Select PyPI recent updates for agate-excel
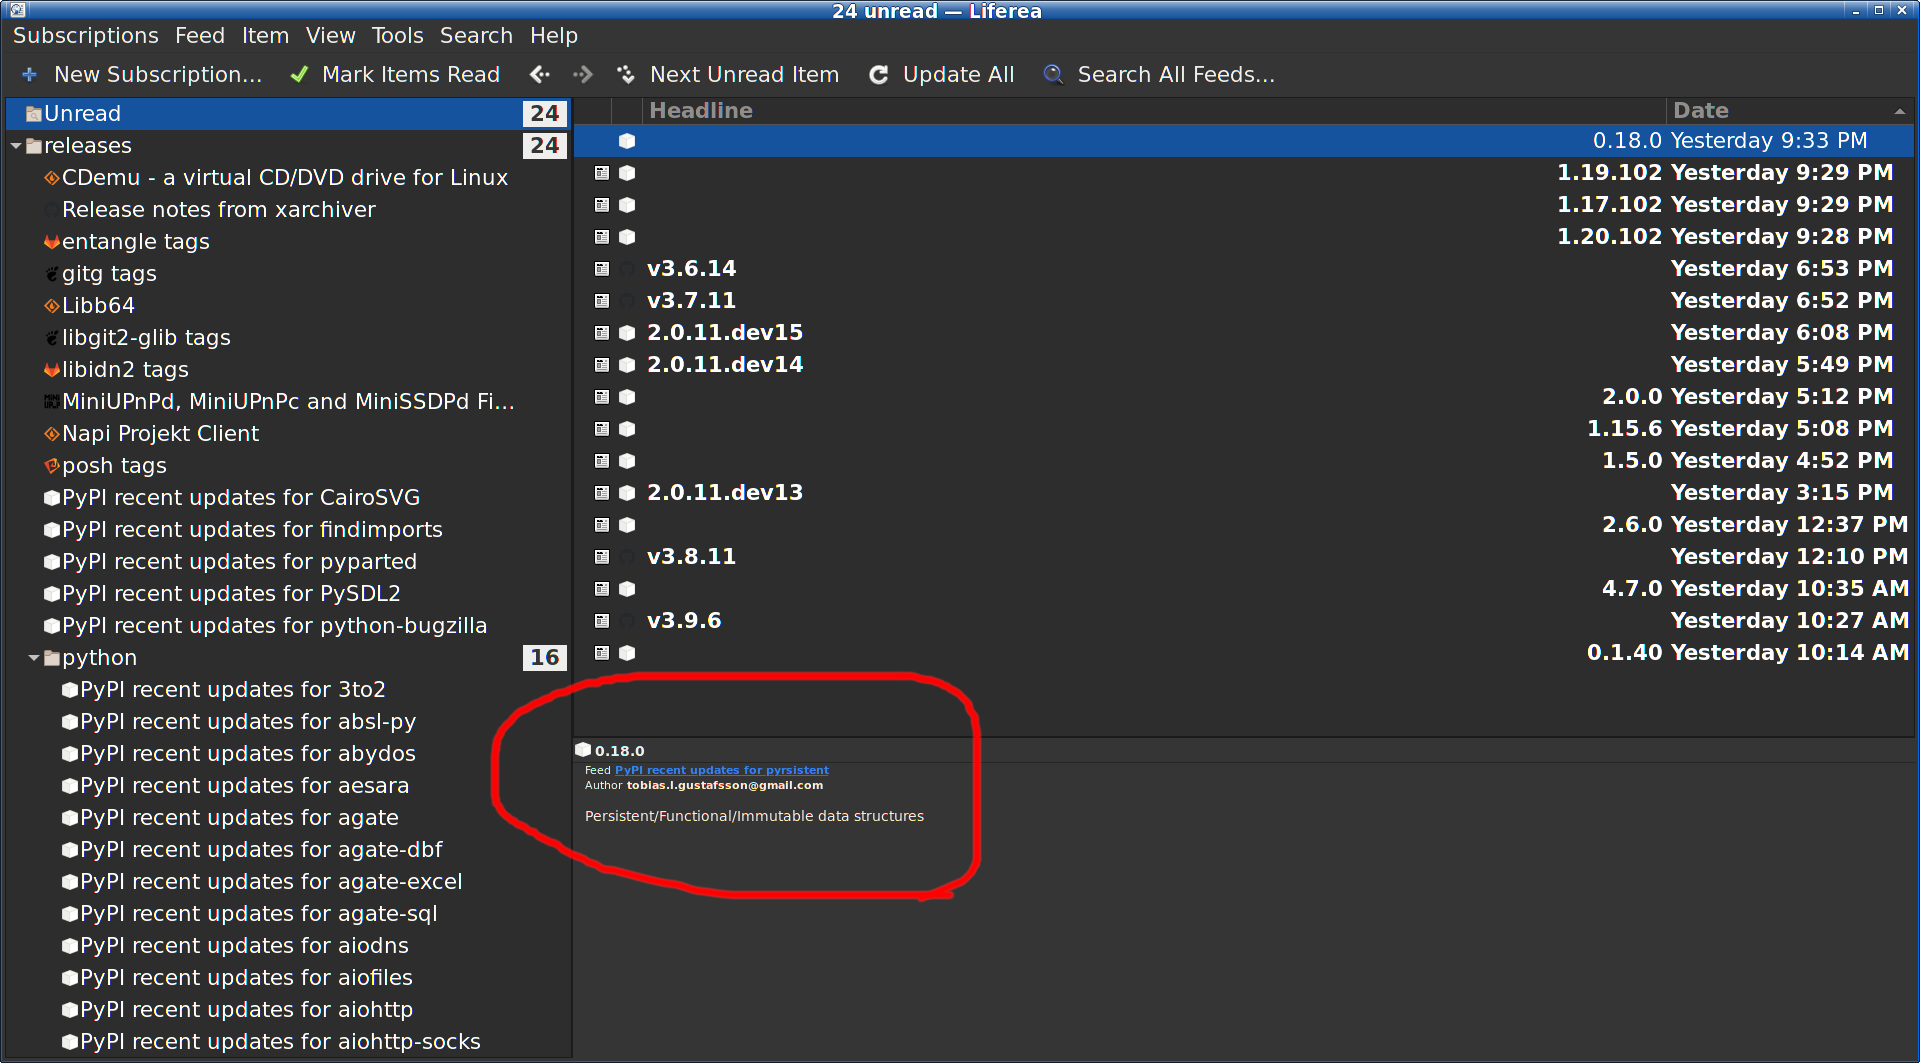 coord(271,882)
